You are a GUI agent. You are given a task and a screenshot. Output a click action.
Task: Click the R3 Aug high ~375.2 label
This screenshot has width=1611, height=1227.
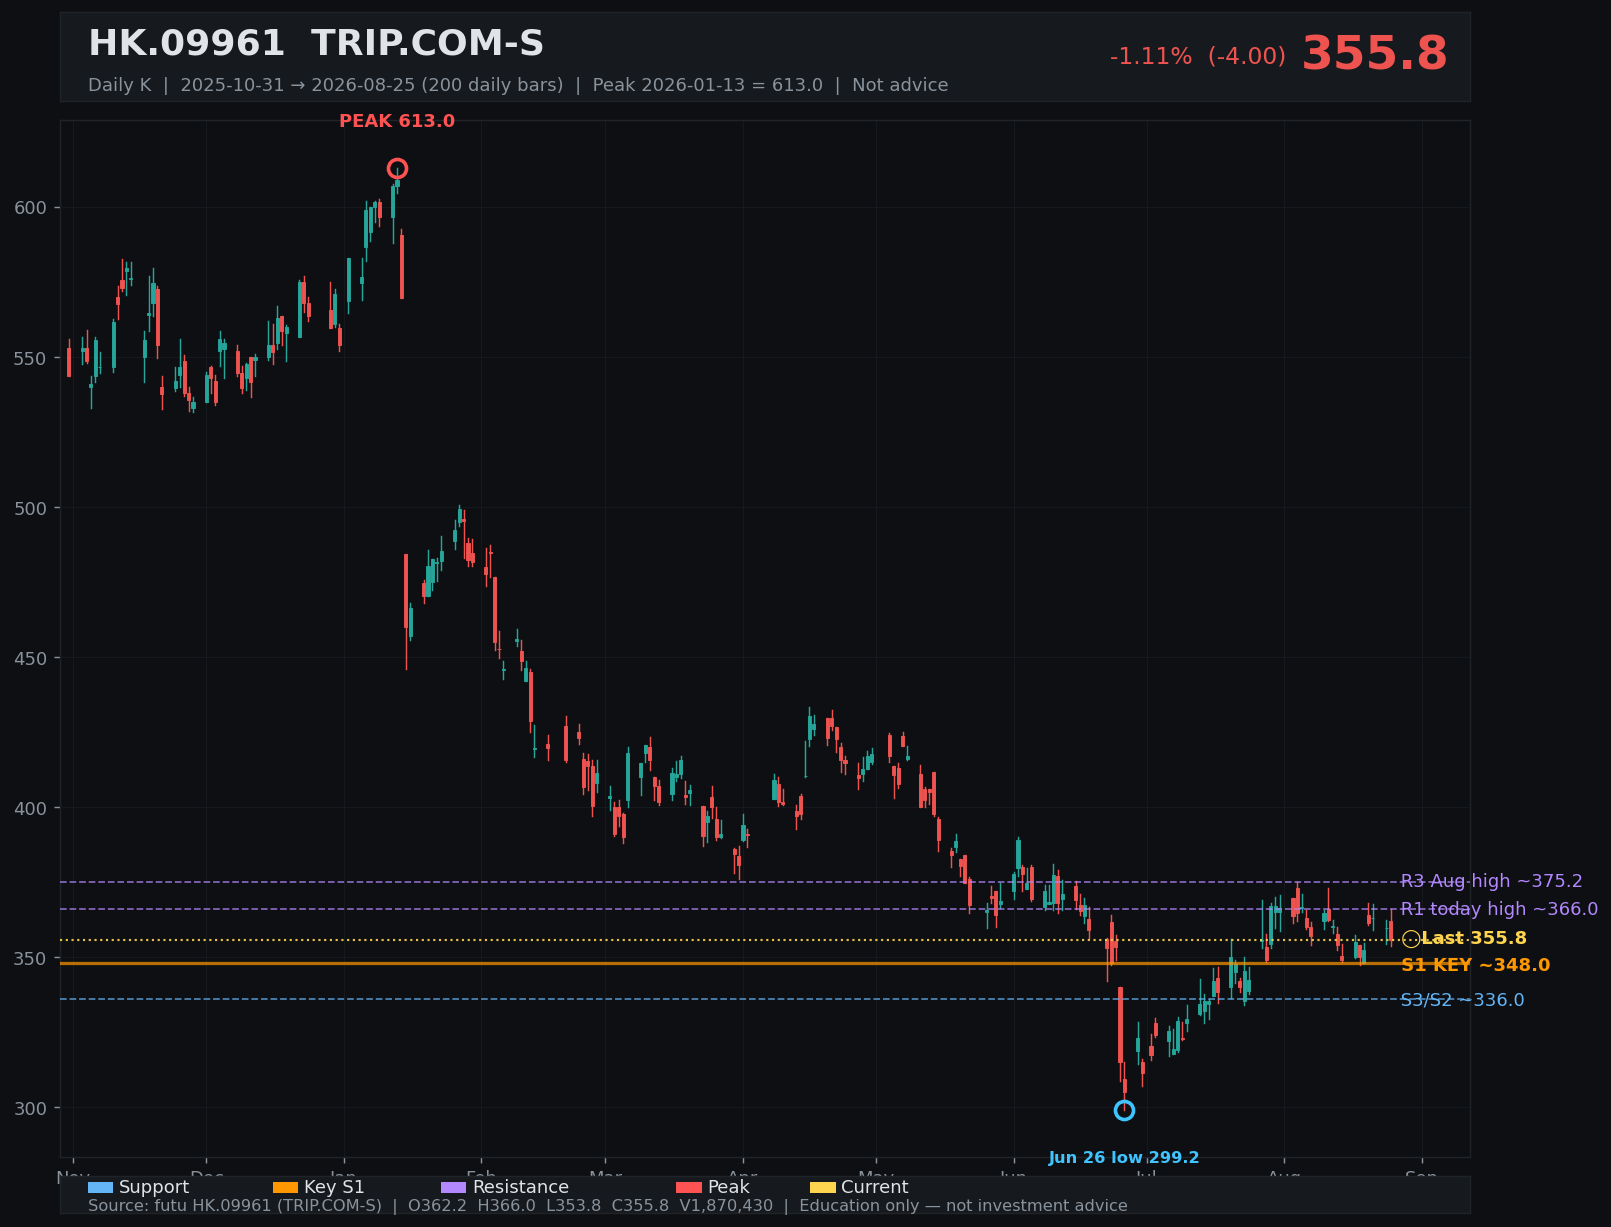[x=1491, y=881]
